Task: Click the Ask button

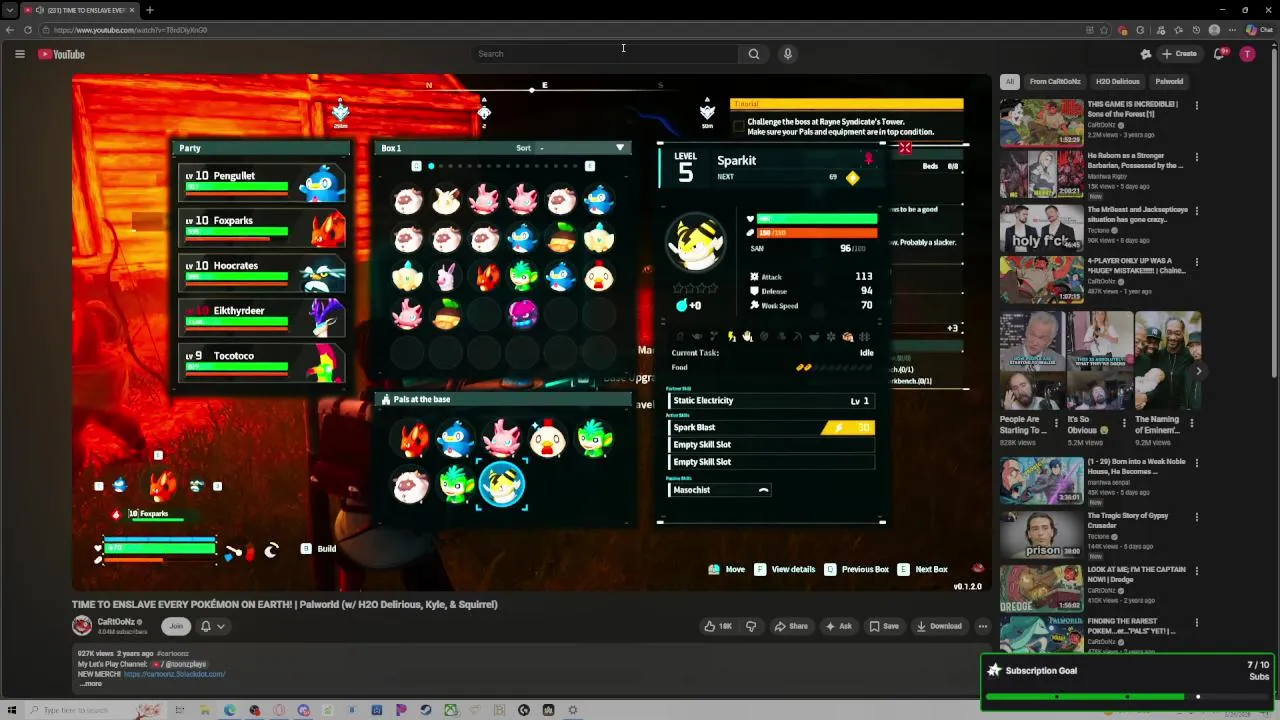Action: 838,626
